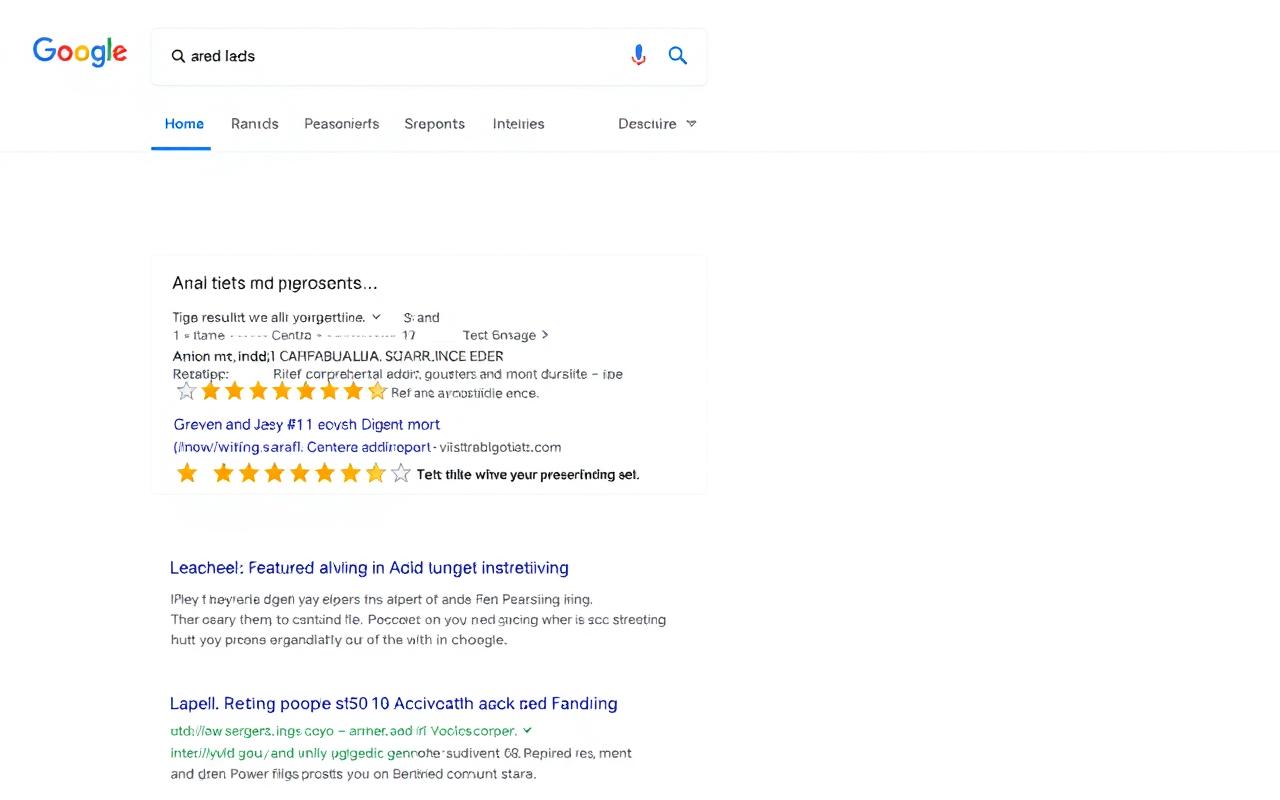Click the Google logo
Image resolution: width=1280 pixels, height=800 pixels.
pyautogui.click(x=80, y=51)
